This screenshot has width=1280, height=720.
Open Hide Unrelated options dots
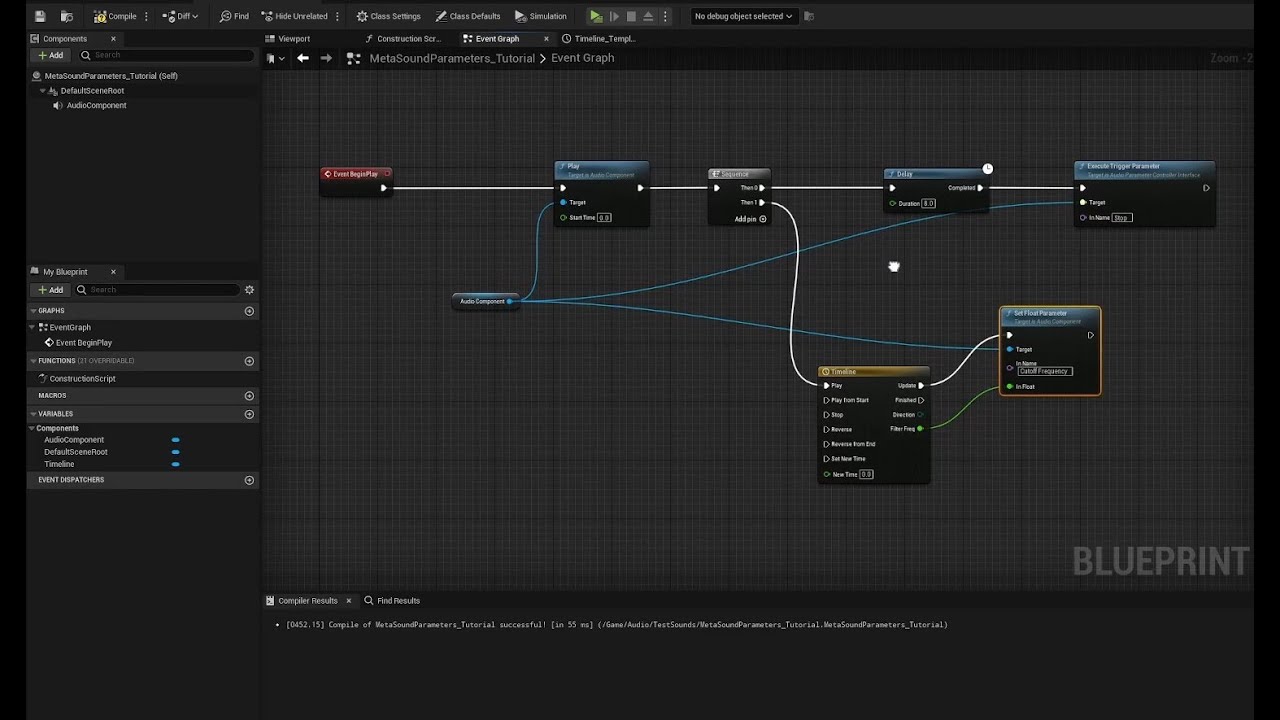click(338, 16)
